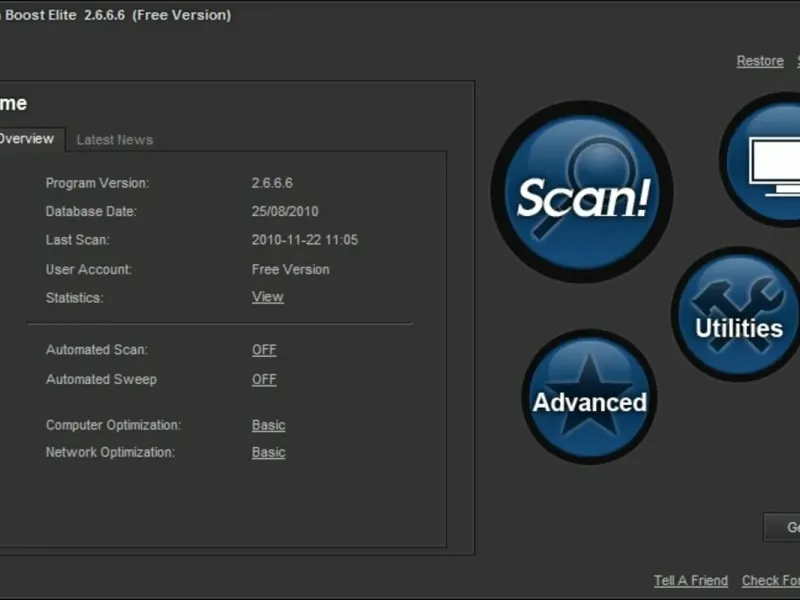Click the Statistics label
Viewport: 800px width, 600px height.
click(74, 298)
